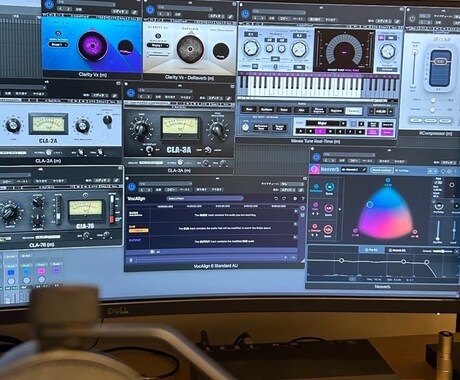Screen dimensions: 460x380
Task: Open Waves Tune Scale Major dropdown
Action: 326,124
